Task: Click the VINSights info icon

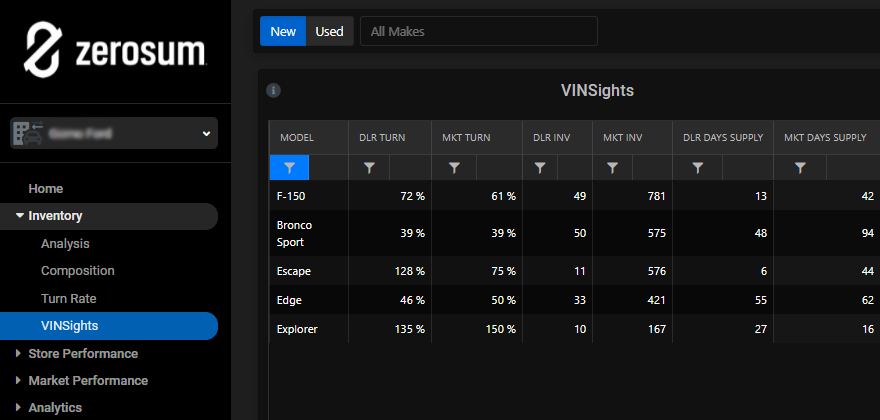Action: (273, 90)
